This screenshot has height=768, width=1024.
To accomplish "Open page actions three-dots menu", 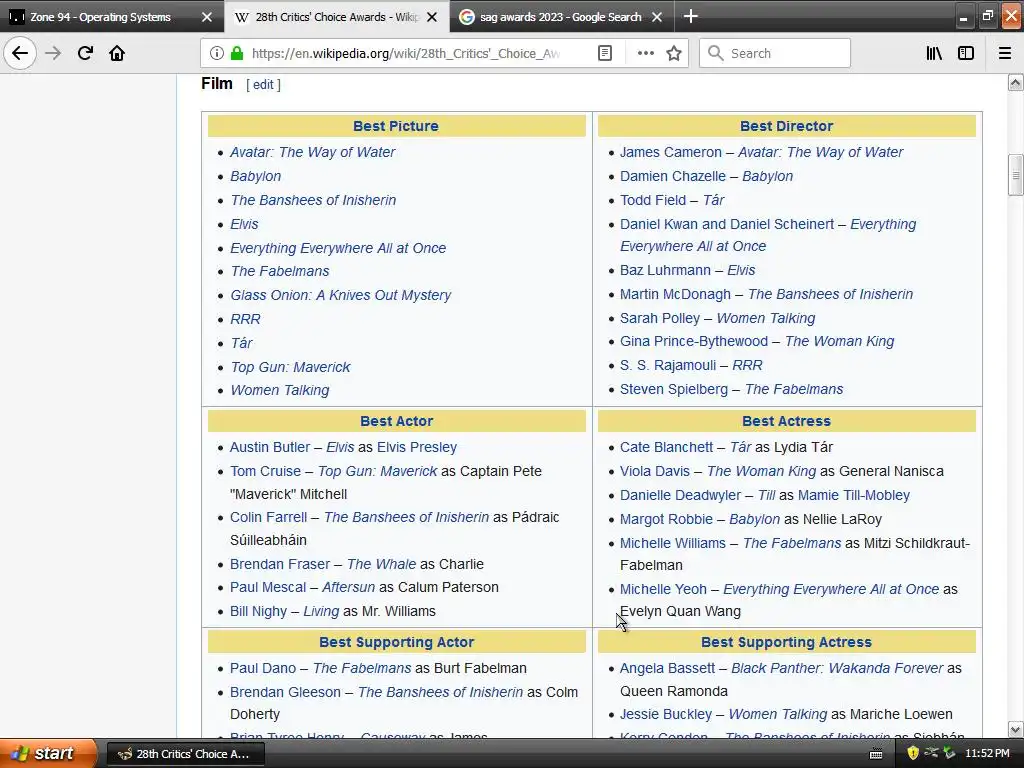I will (x=645, y=53).
